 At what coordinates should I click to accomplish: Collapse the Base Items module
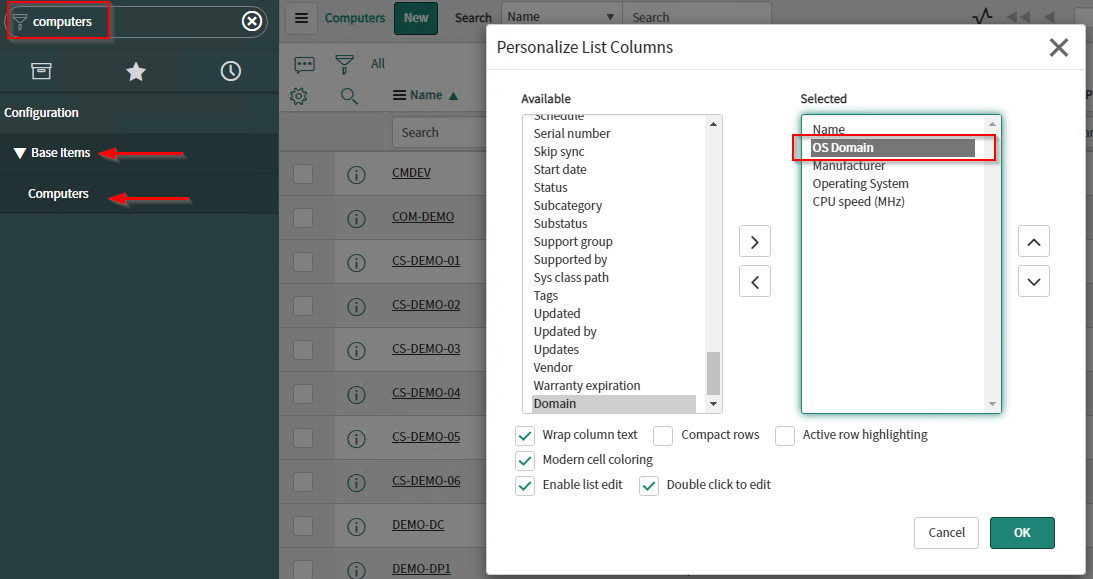point(20,153)
